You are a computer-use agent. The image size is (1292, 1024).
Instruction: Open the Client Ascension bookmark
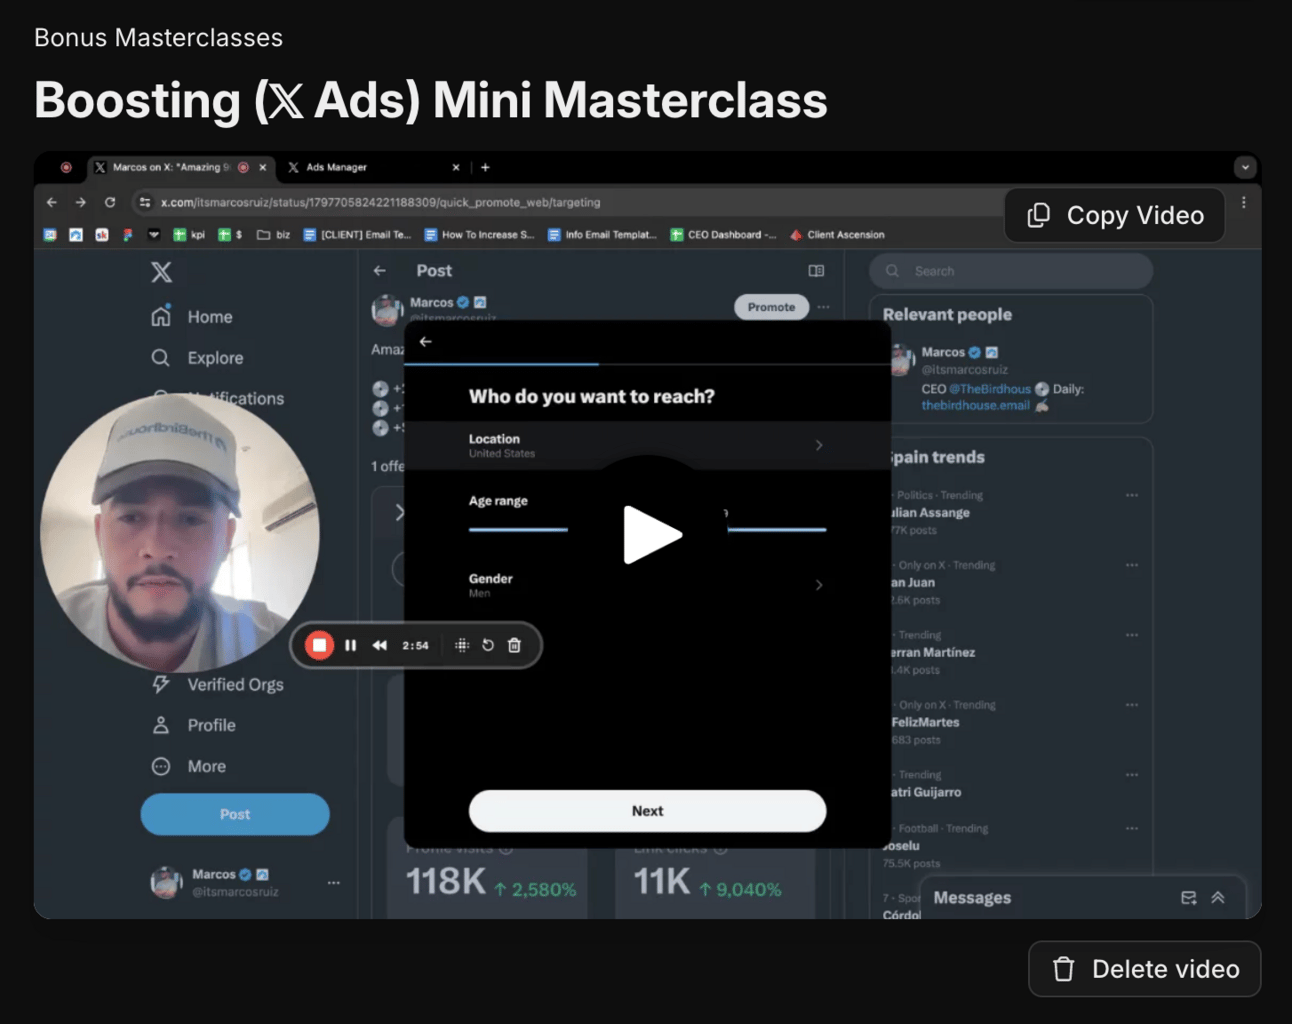(837, 235)
